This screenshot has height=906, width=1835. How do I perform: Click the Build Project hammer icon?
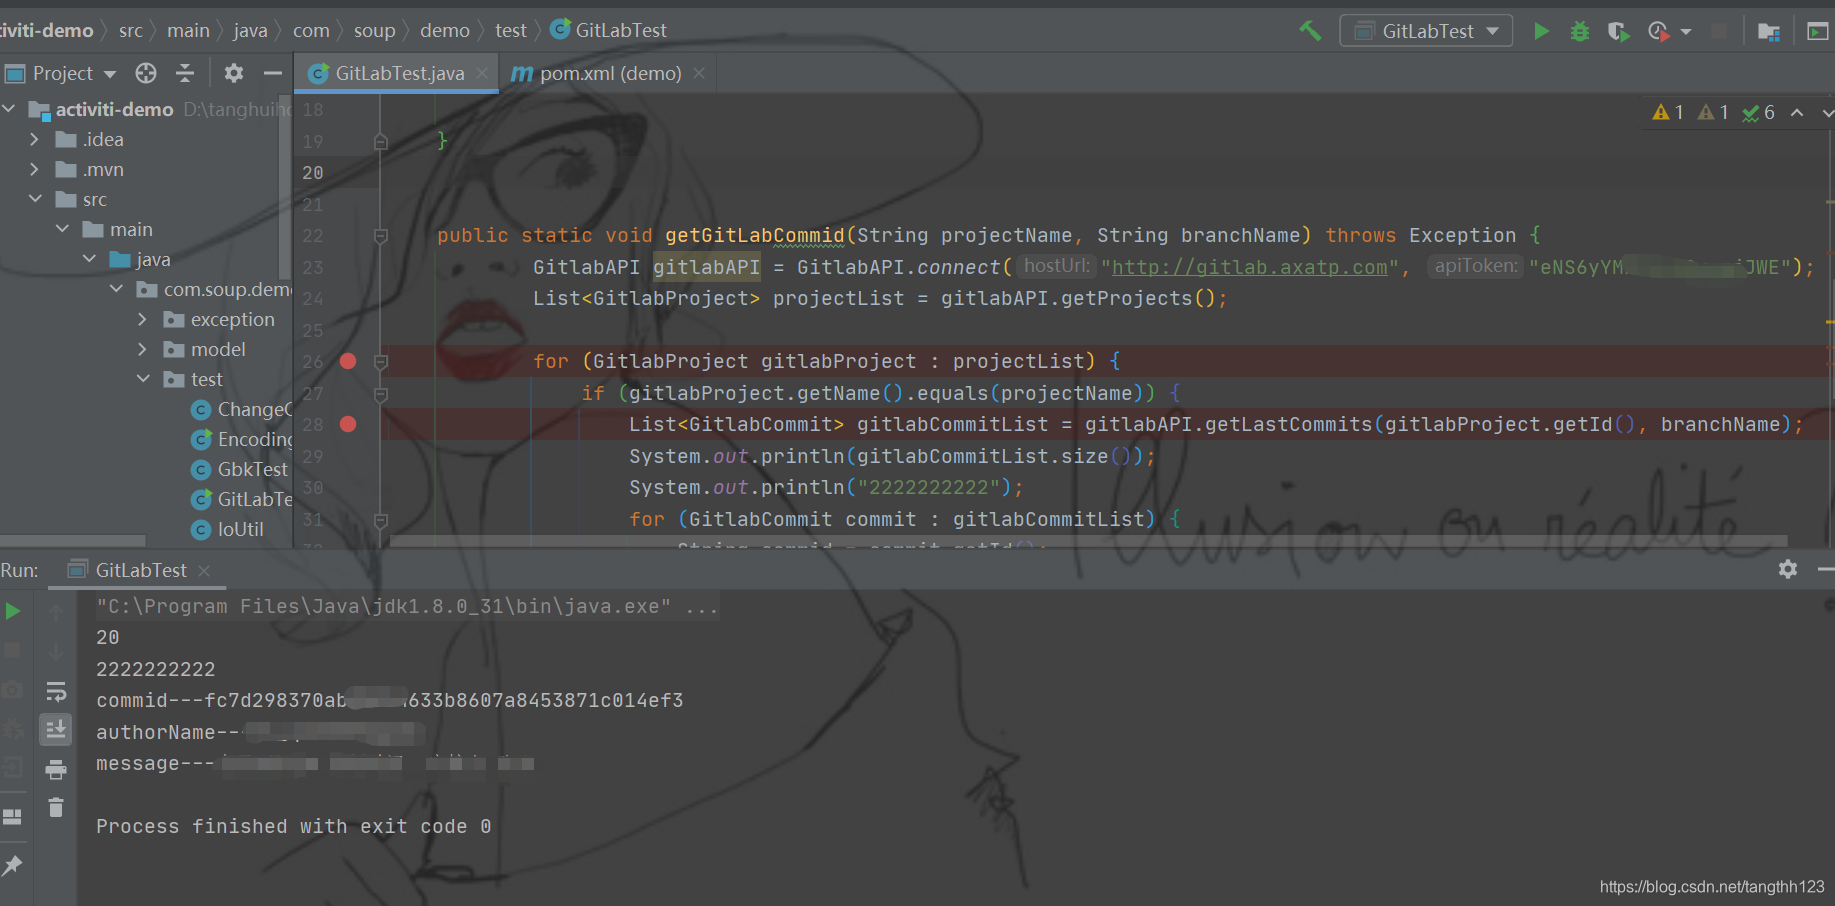click(1309, 31)
